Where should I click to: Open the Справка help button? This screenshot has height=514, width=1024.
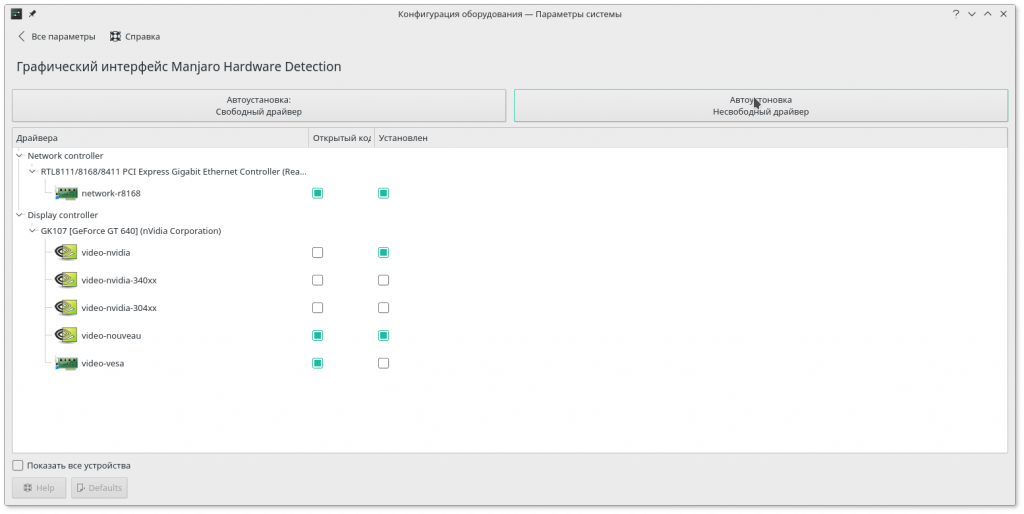coord(135,37)
